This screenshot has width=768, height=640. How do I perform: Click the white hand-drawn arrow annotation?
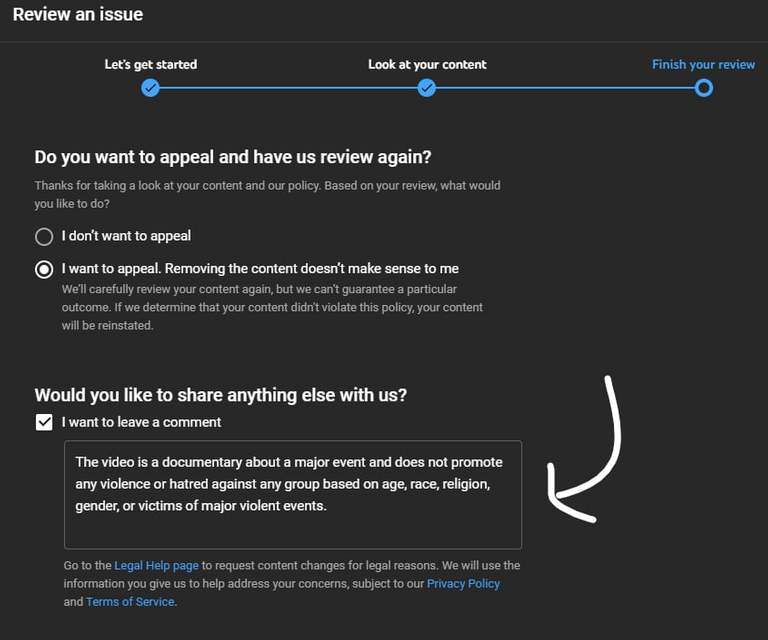pos(584,449)
